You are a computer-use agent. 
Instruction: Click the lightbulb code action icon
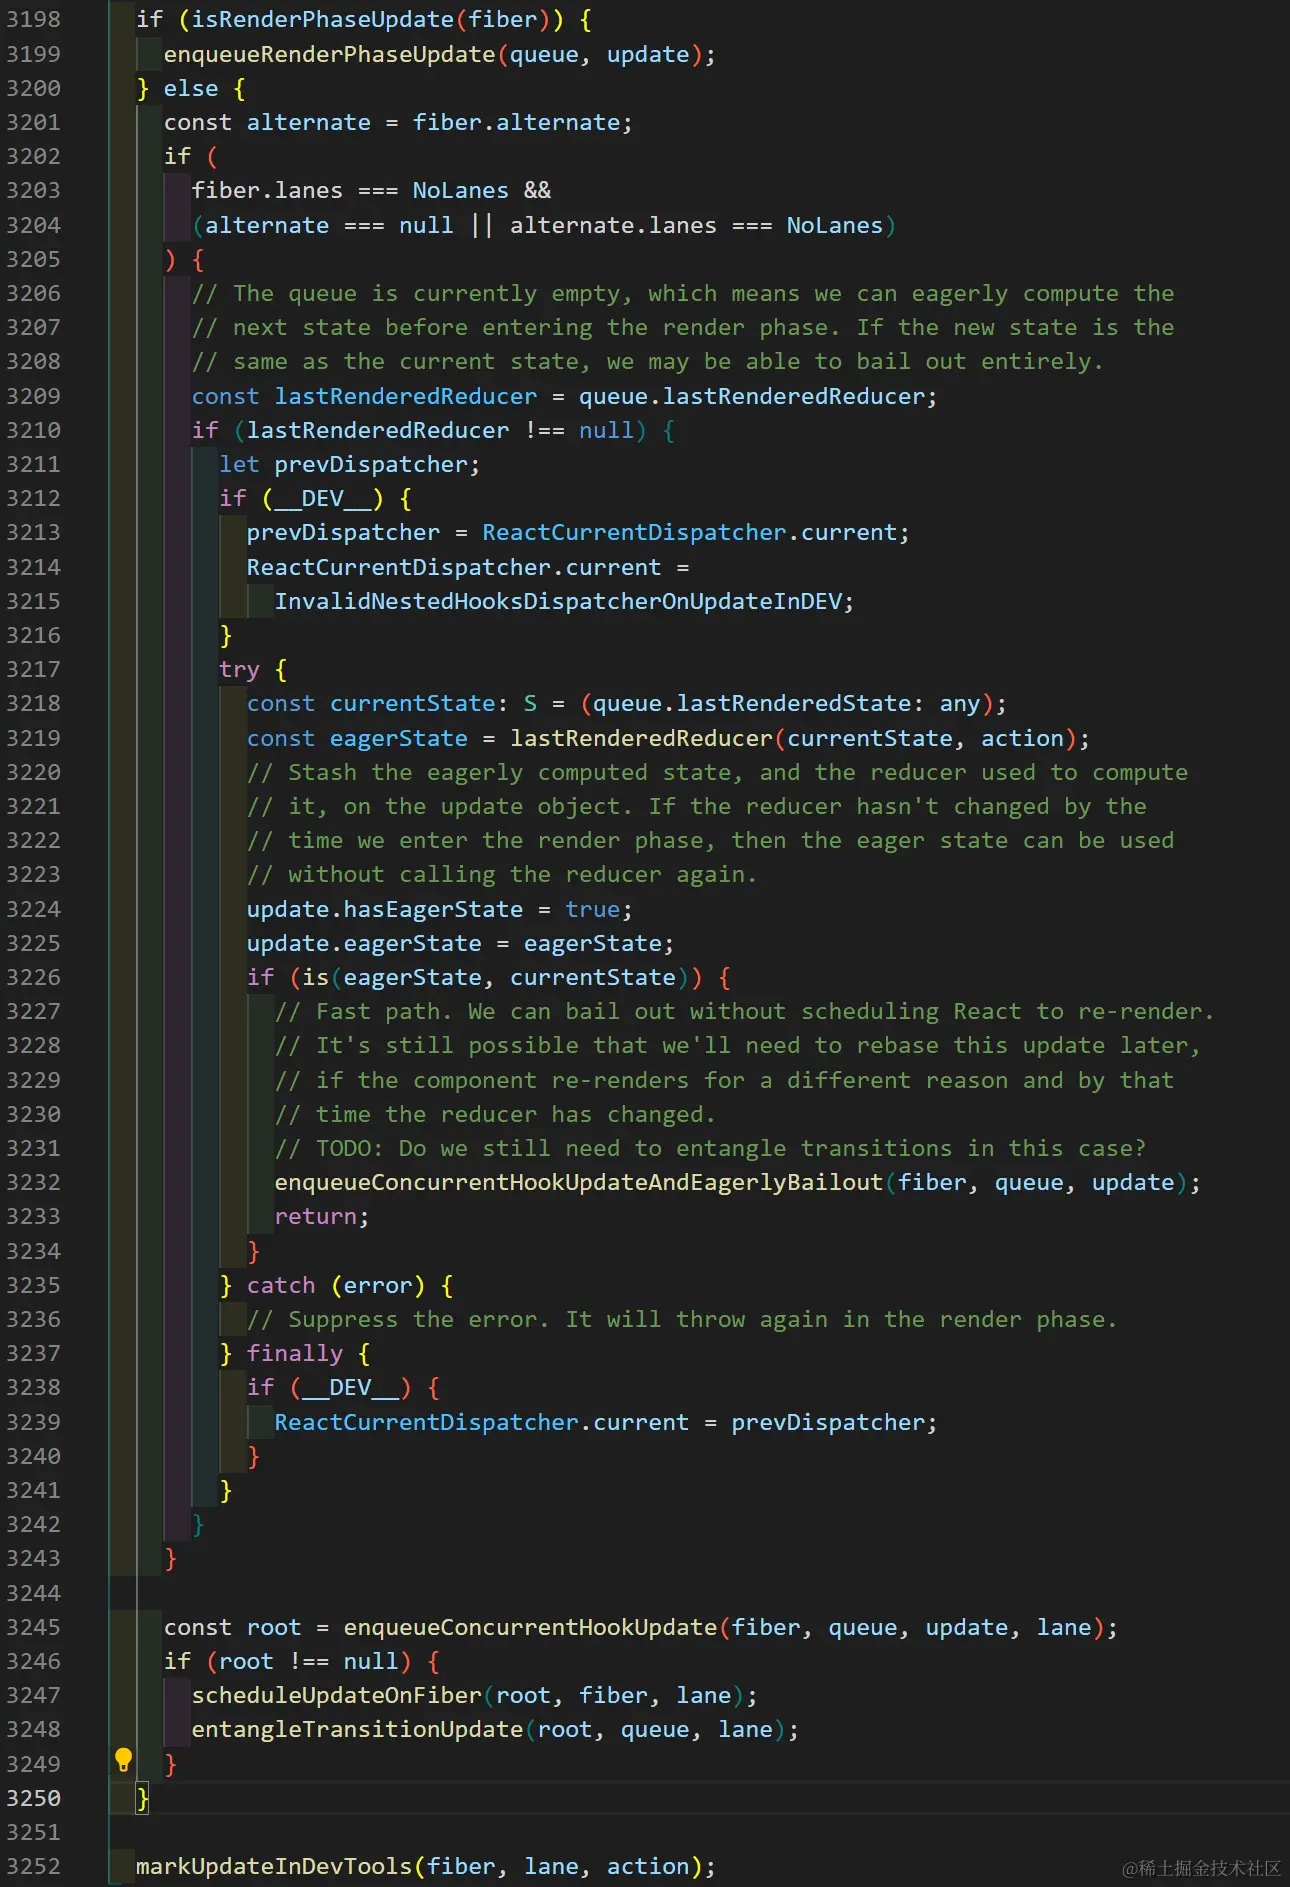[x=123, y=1762]
